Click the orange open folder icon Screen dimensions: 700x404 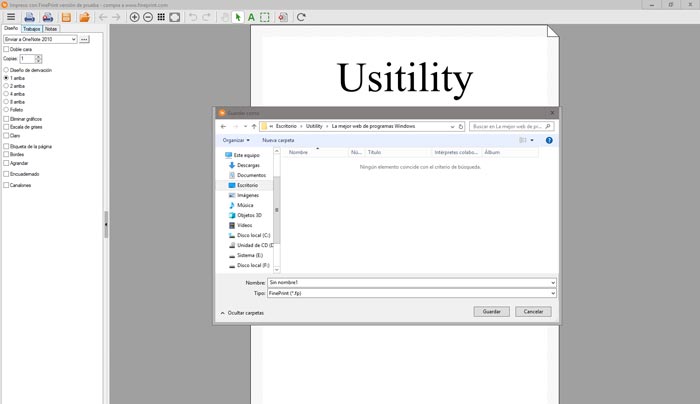pyautogui.click(x=84, y=17)
